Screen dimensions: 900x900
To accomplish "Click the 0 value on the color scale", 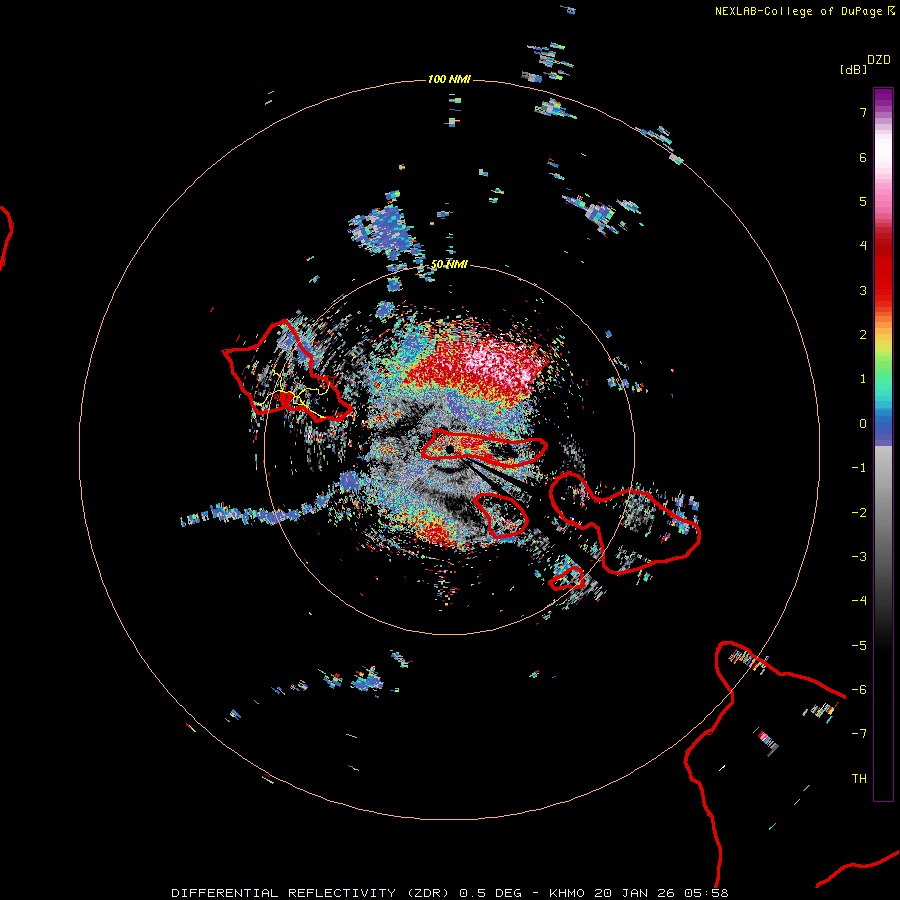I will [863, 424].
